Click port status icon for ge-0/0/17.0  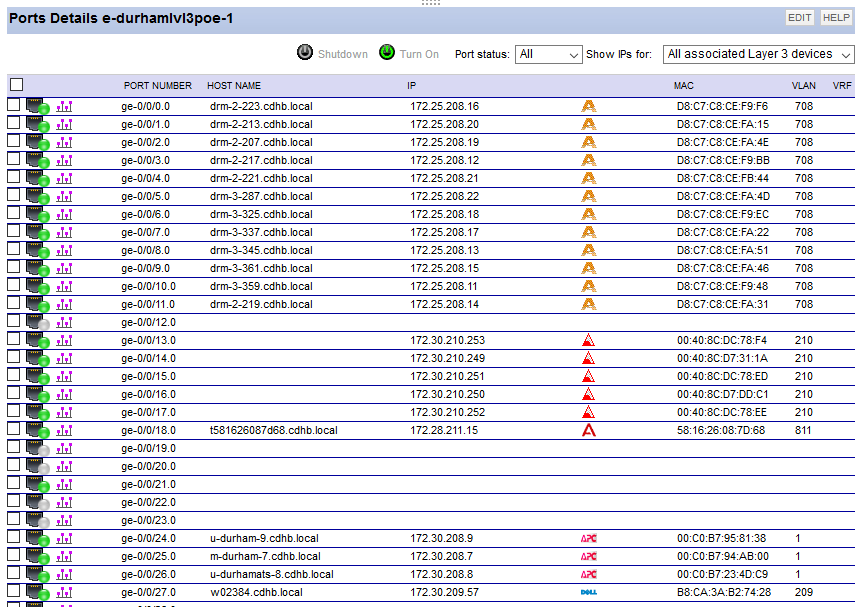pos(38,412)
